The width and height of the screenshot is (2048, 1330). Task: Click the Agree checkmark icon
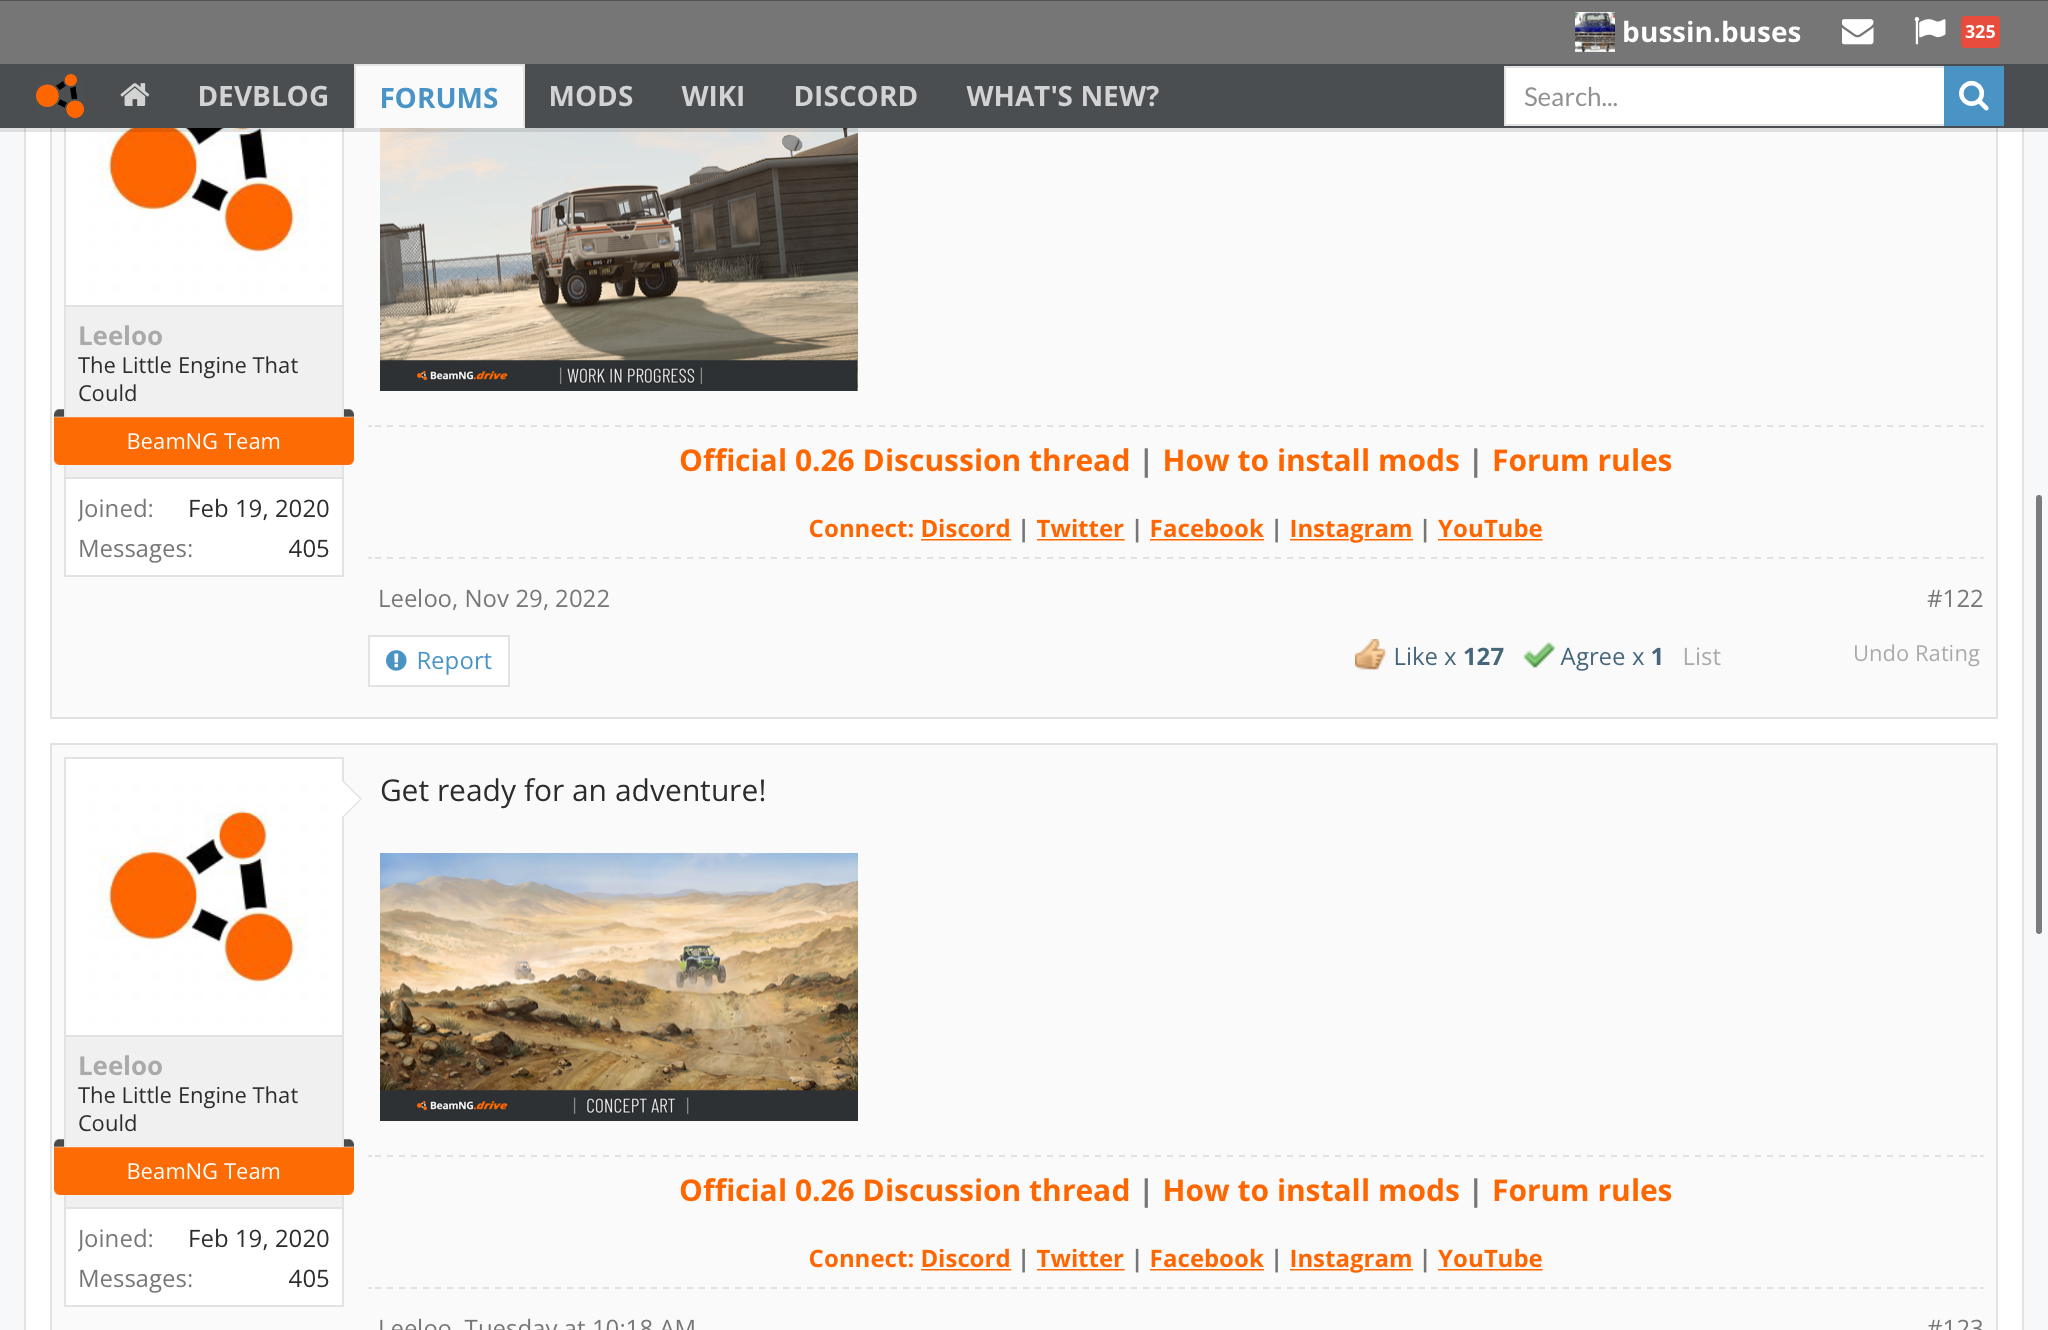(x=1538, y=655)
